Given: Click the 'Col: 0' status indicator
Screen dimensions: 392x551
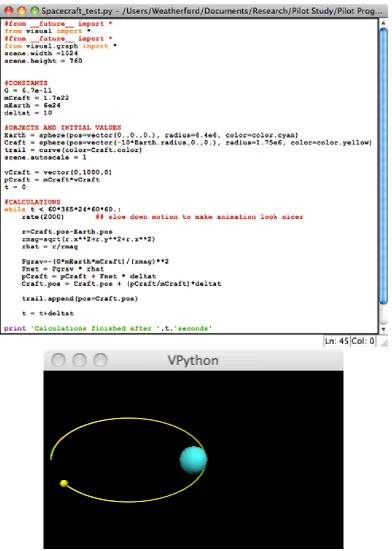Looking at the screenshot, I should click(362, 341).
